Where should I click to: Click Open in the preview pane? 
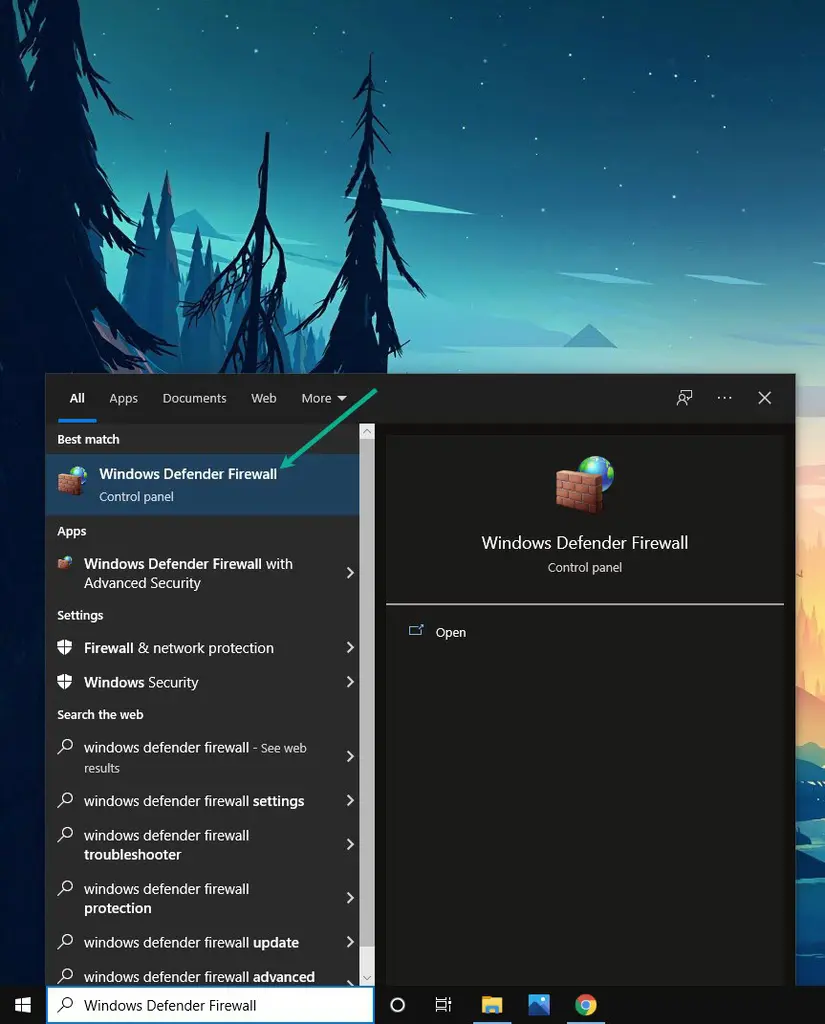(x=451, y=632)
